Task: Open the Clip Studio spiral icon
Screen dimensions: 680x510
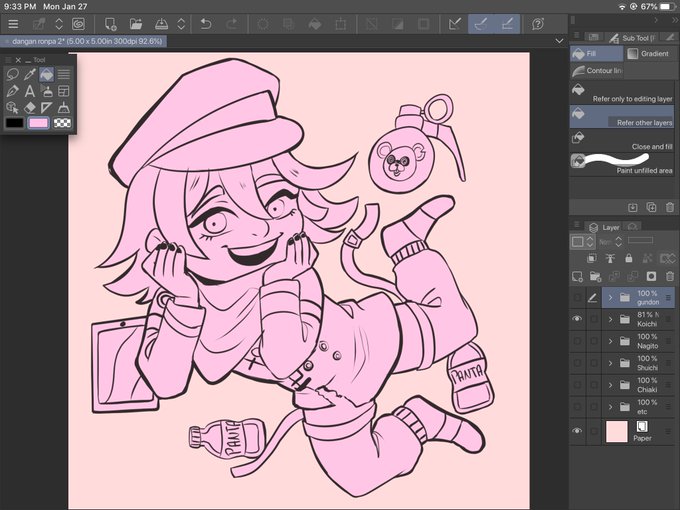Action: click(x=78, y=24)
